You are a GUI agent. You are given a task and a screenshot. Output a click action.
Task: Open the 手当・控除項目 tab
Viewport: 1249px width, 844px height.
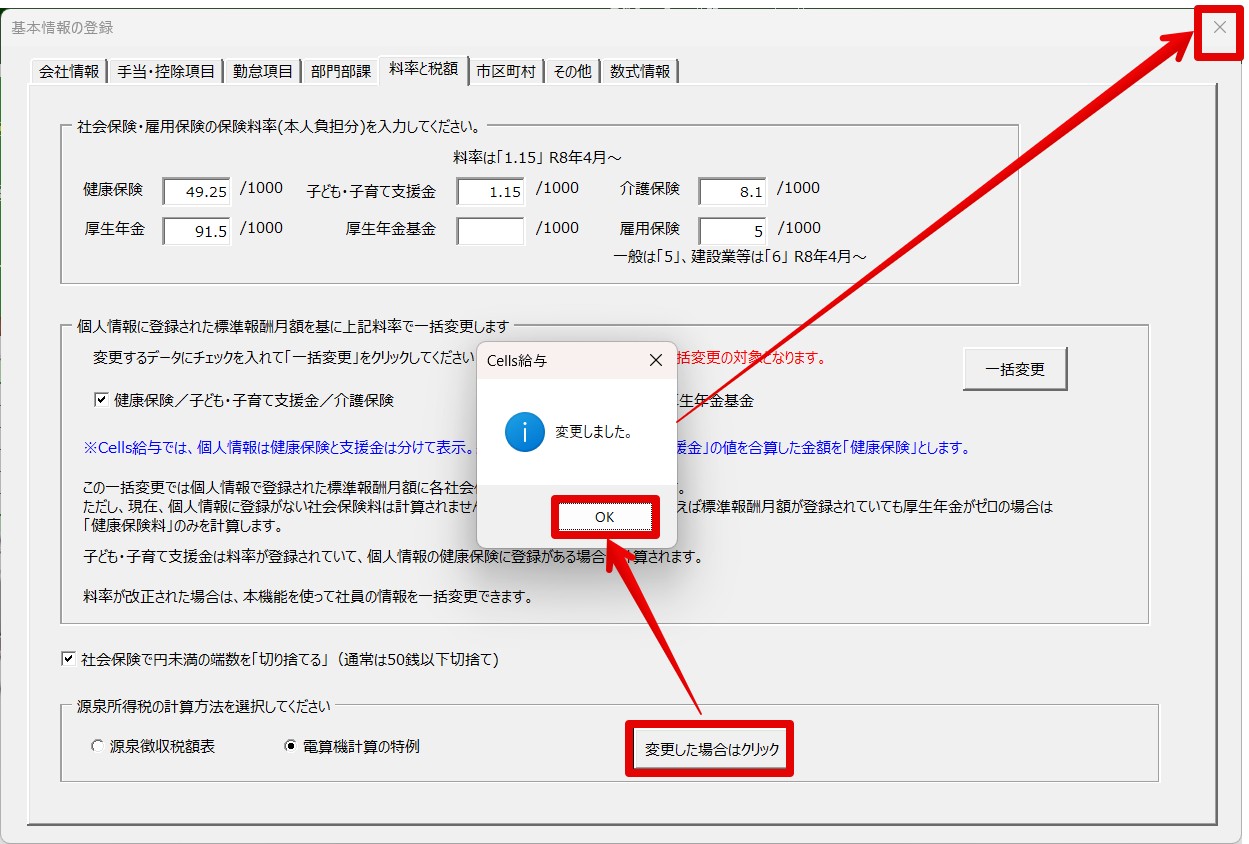pyautogui.click(x=166, y=71)
